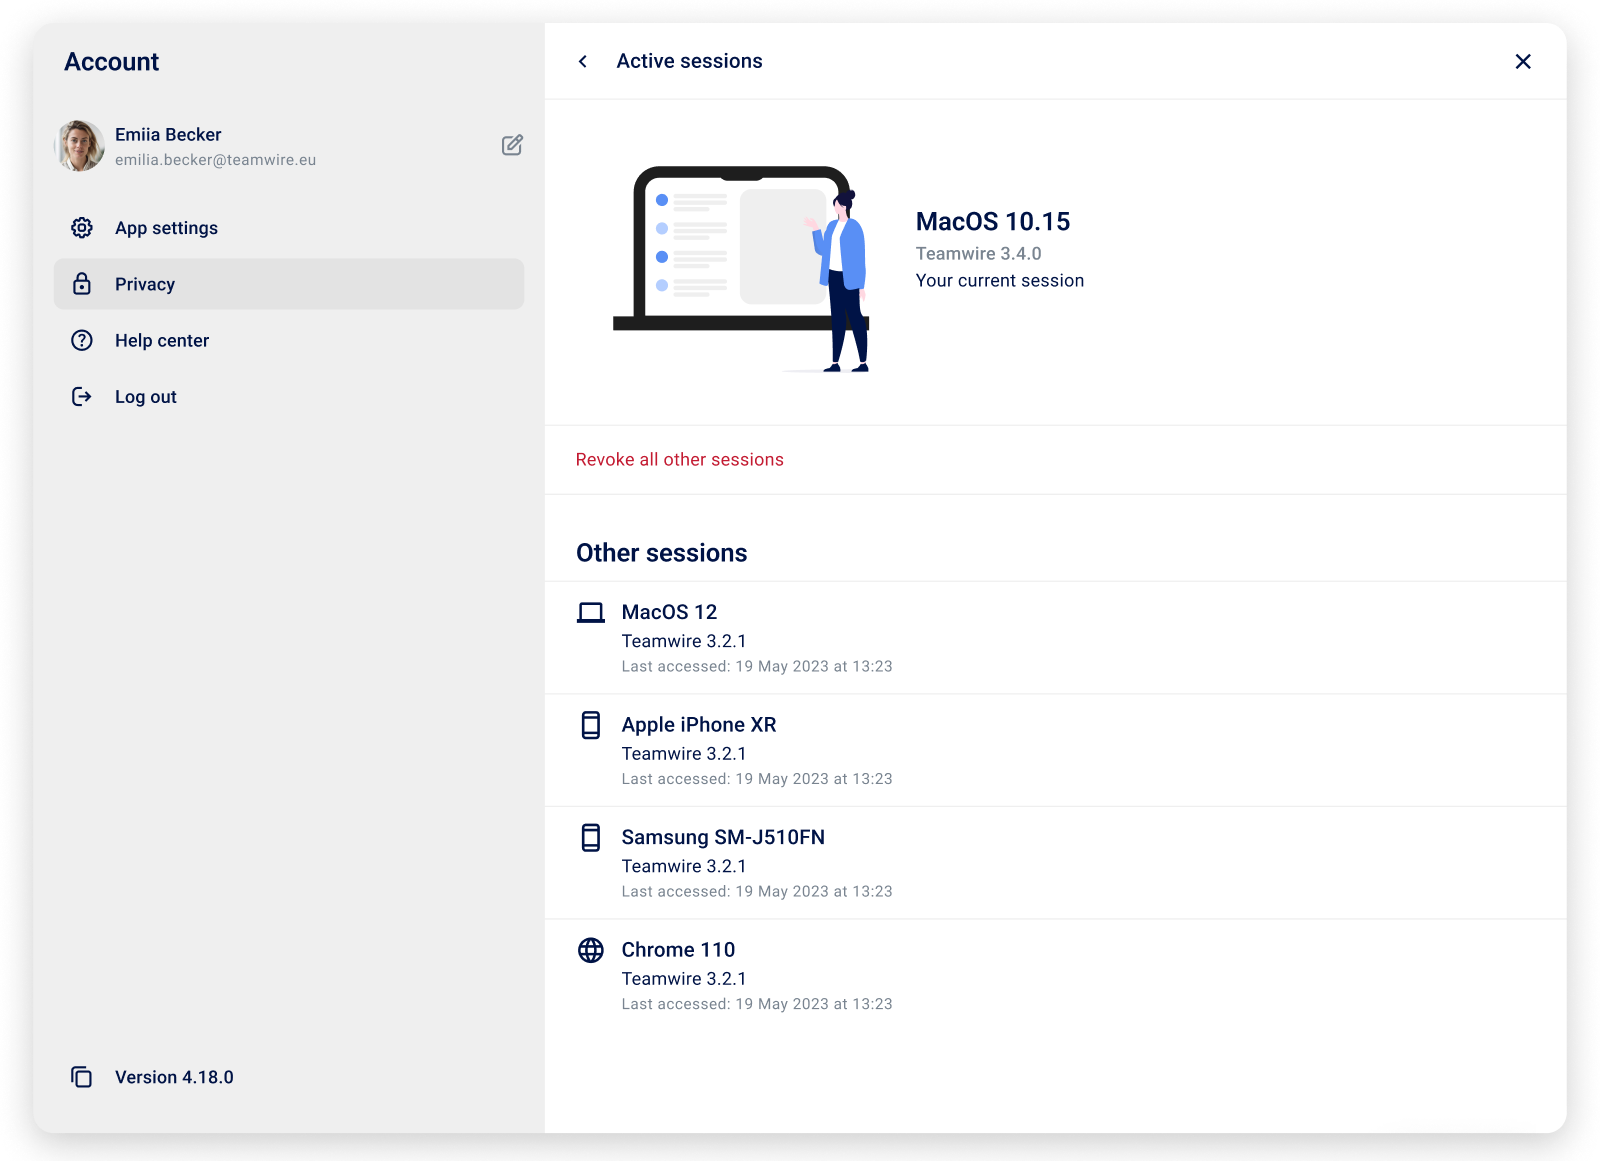Viewport: 1600px width, 1161px height.
Task: Click the MacOS 12 laptop icon
Action: coord(591,612)
